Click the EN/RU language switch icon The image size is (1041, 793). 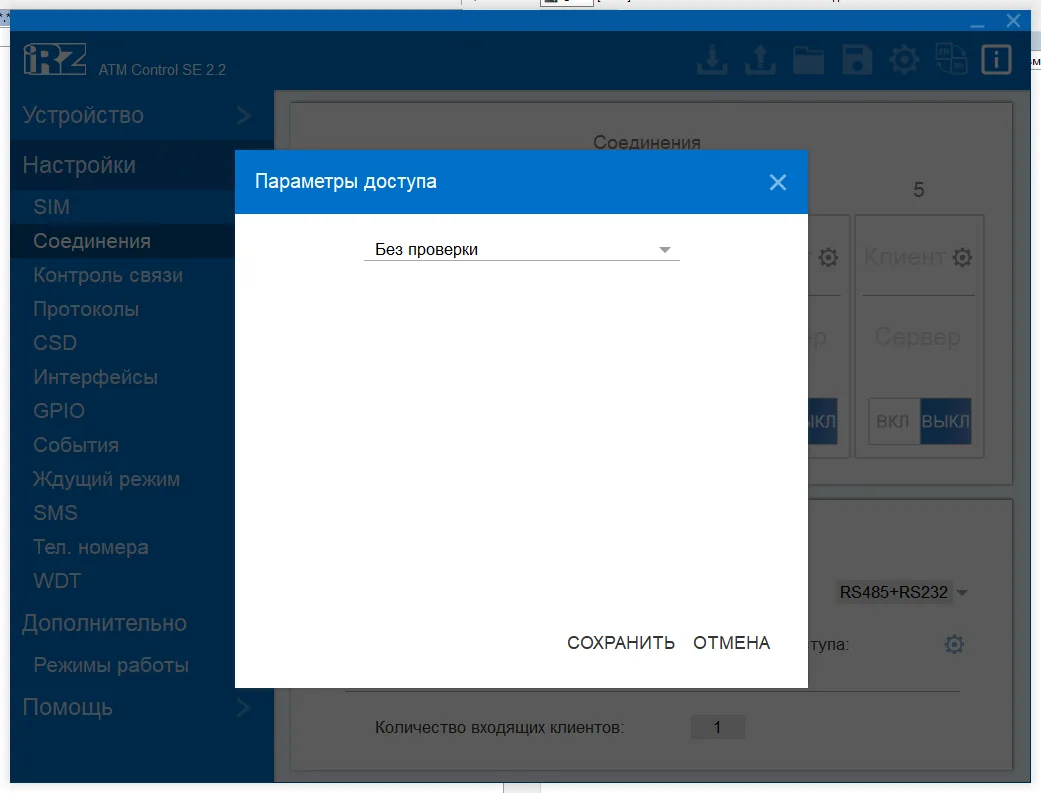[x=951, y=59]
